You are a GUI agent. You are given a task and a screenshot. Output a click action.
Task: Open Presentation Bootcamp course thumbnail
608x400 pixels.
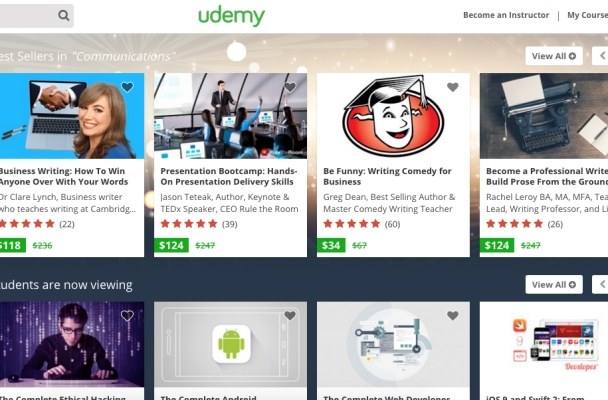tap(230, 116)
